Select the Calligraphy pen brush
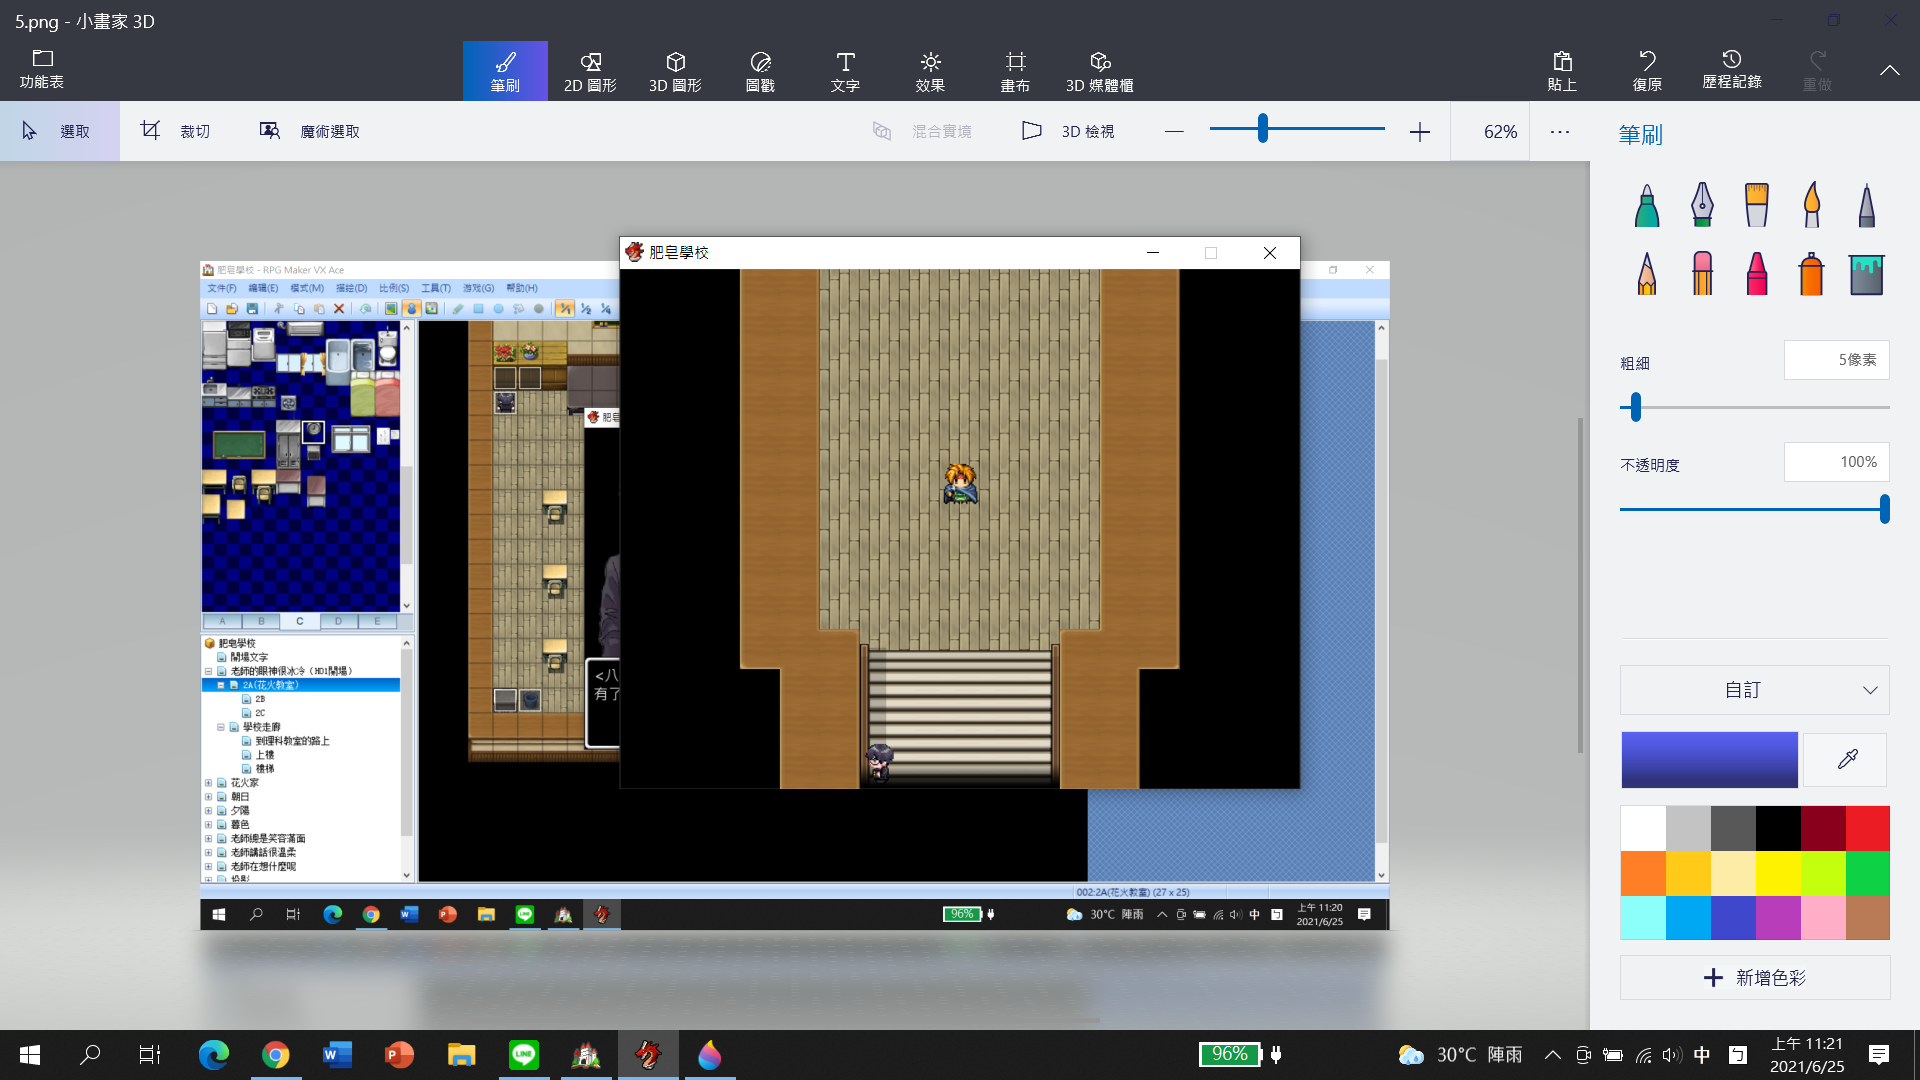The height and width of the screenshot is (1080, 1920). [x=1701, y=205]
